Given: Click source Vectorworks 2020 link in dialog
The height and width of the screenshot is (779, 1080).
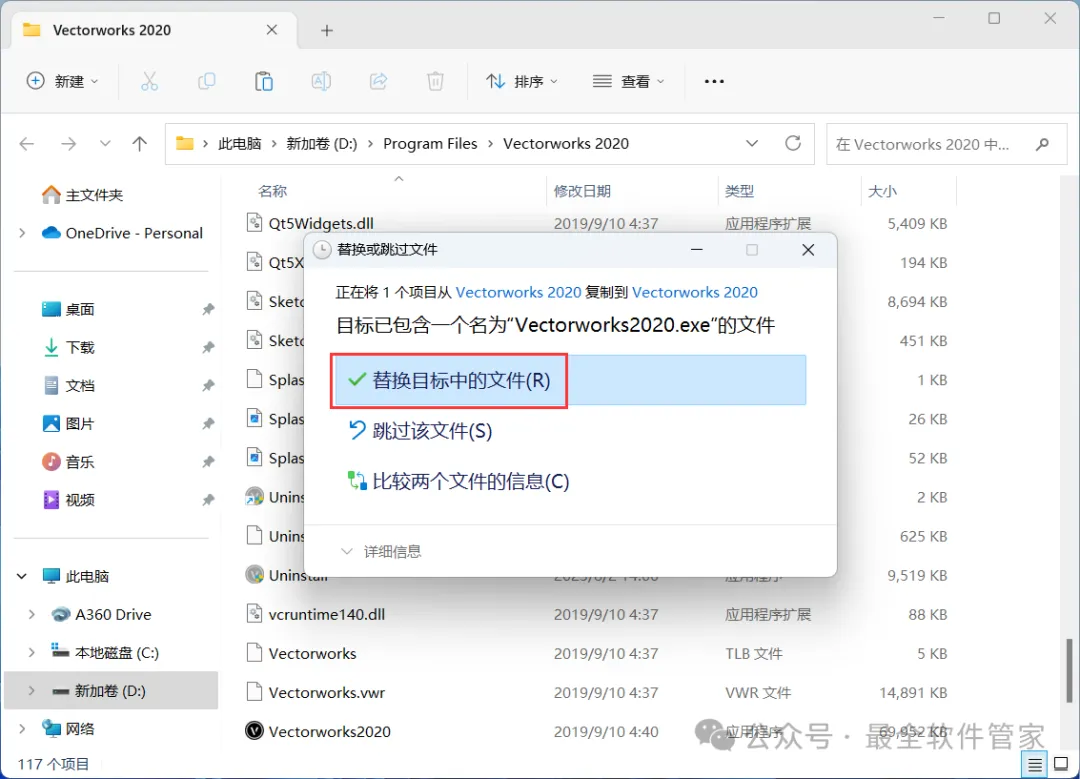Looking at the screenshot, I should tap(519, 292).
